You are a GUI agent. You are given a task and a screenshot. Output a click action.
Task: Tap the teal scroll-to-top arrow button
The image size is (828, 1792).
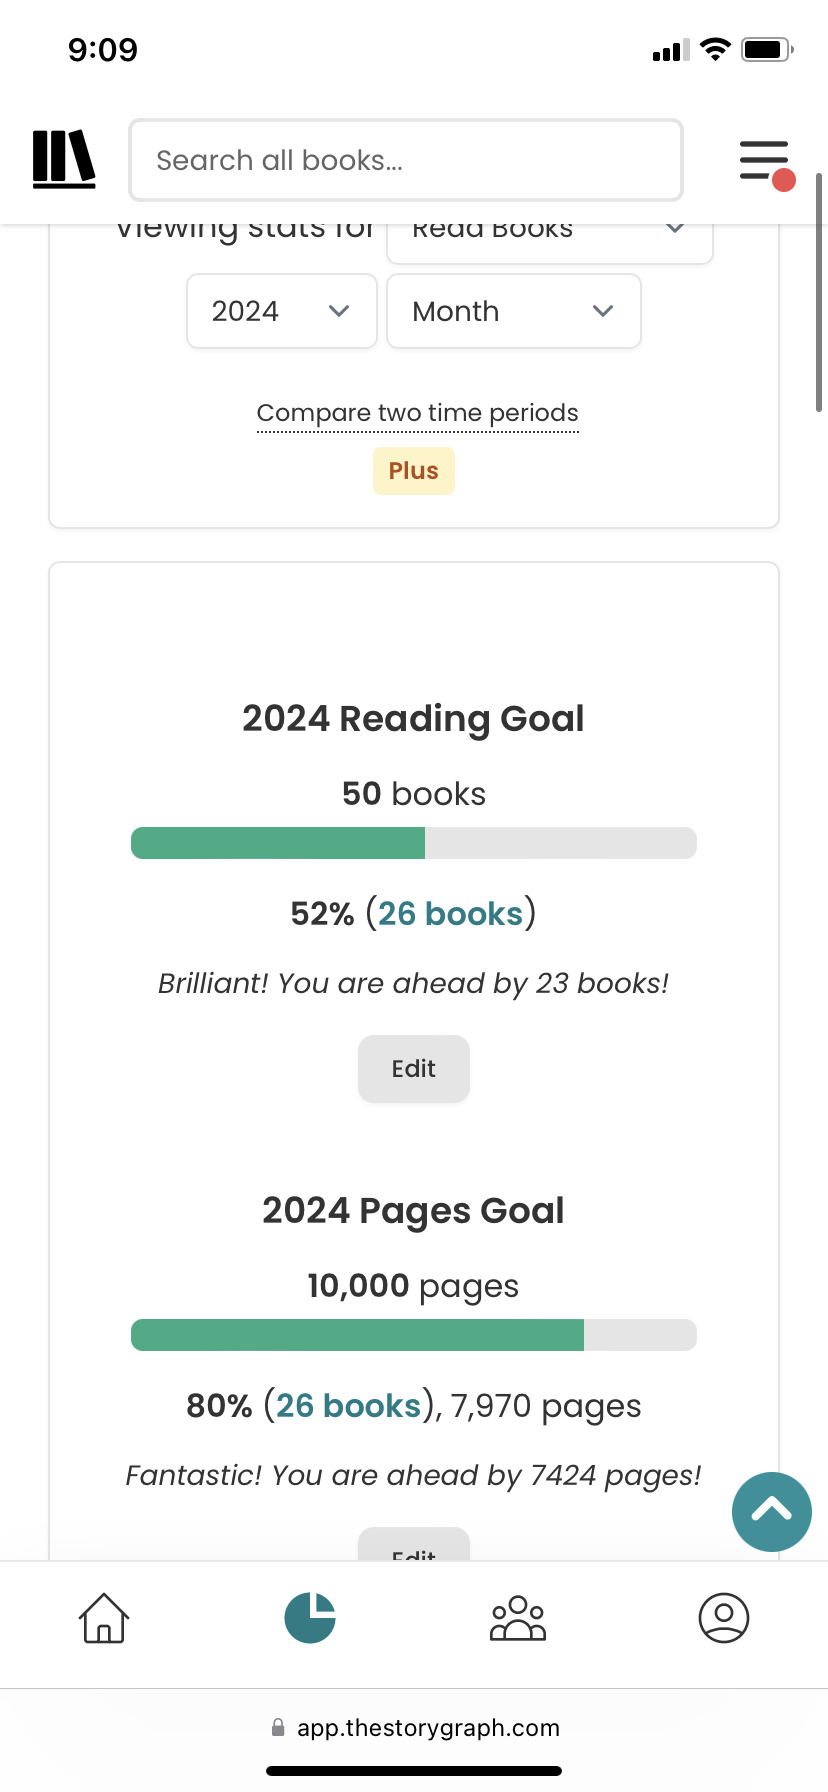click(772, 1512)
